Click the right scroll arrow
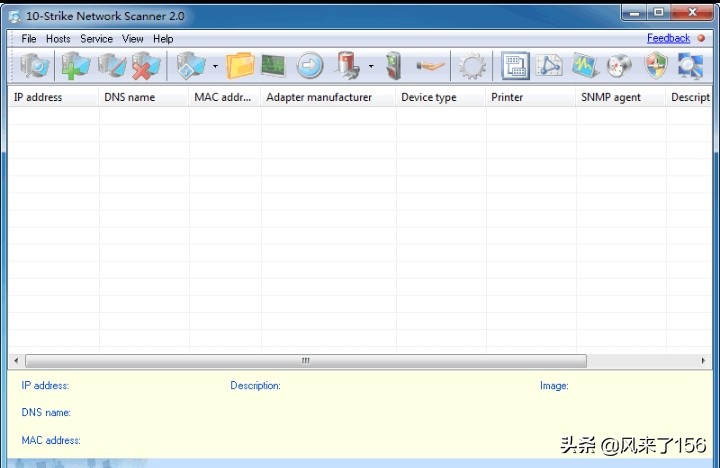 coord(703,361)
